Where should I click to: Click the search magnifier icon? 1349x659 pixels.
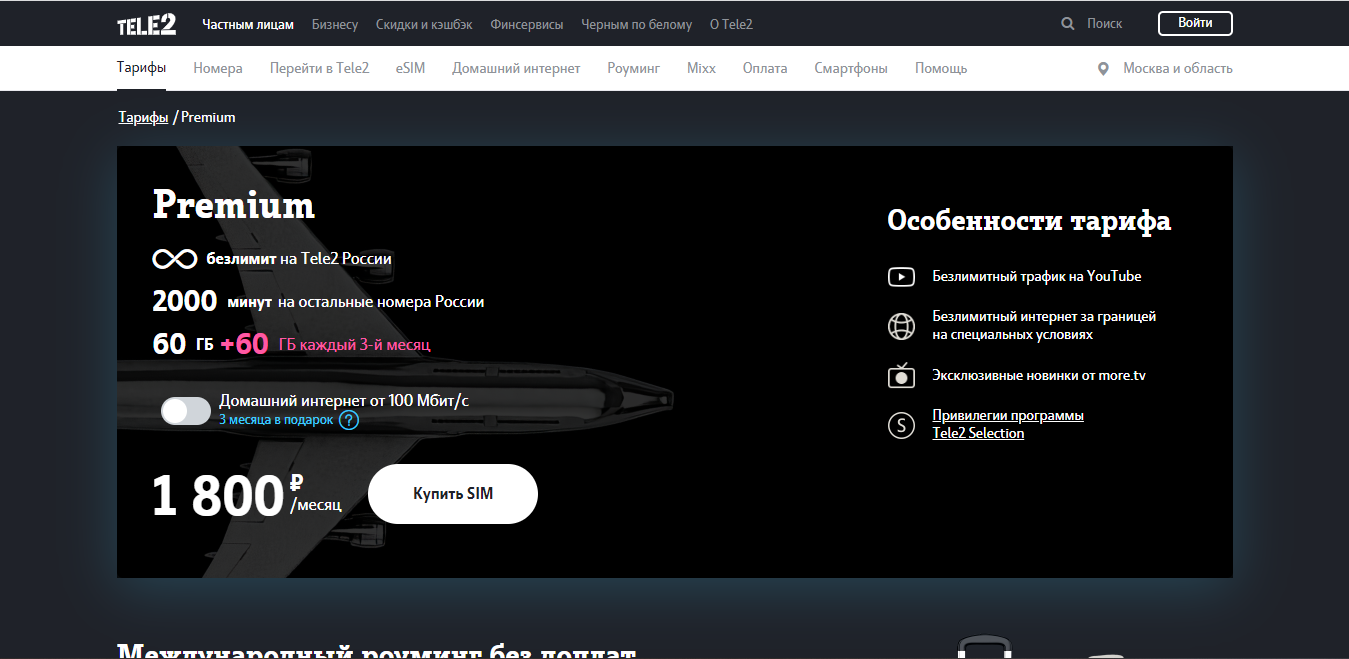coord(1068,23)
